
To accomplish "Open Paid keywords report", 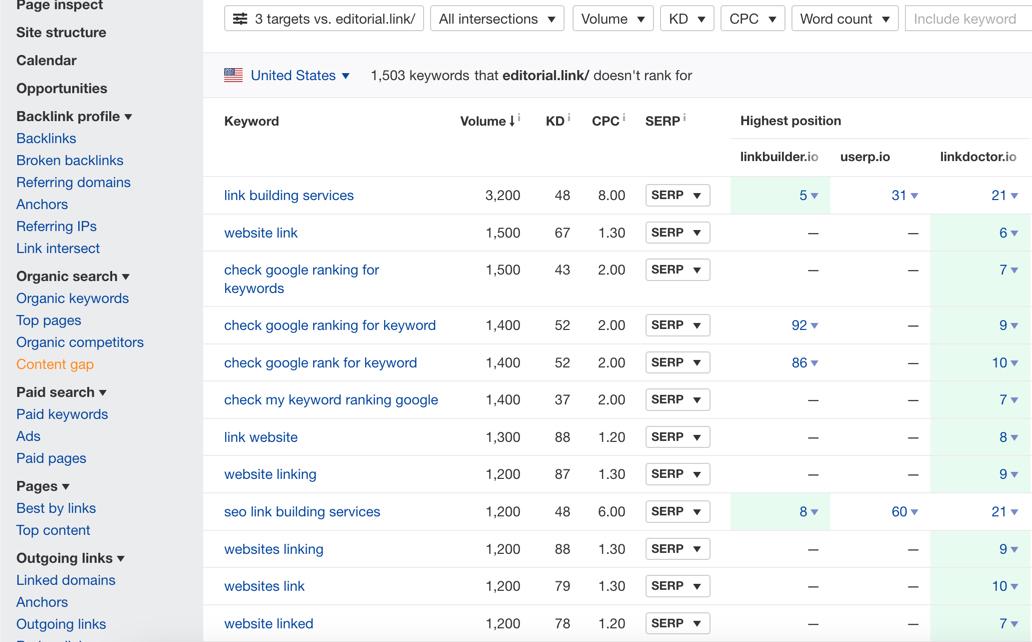I will pyautogui.click(x=62, y=414).
